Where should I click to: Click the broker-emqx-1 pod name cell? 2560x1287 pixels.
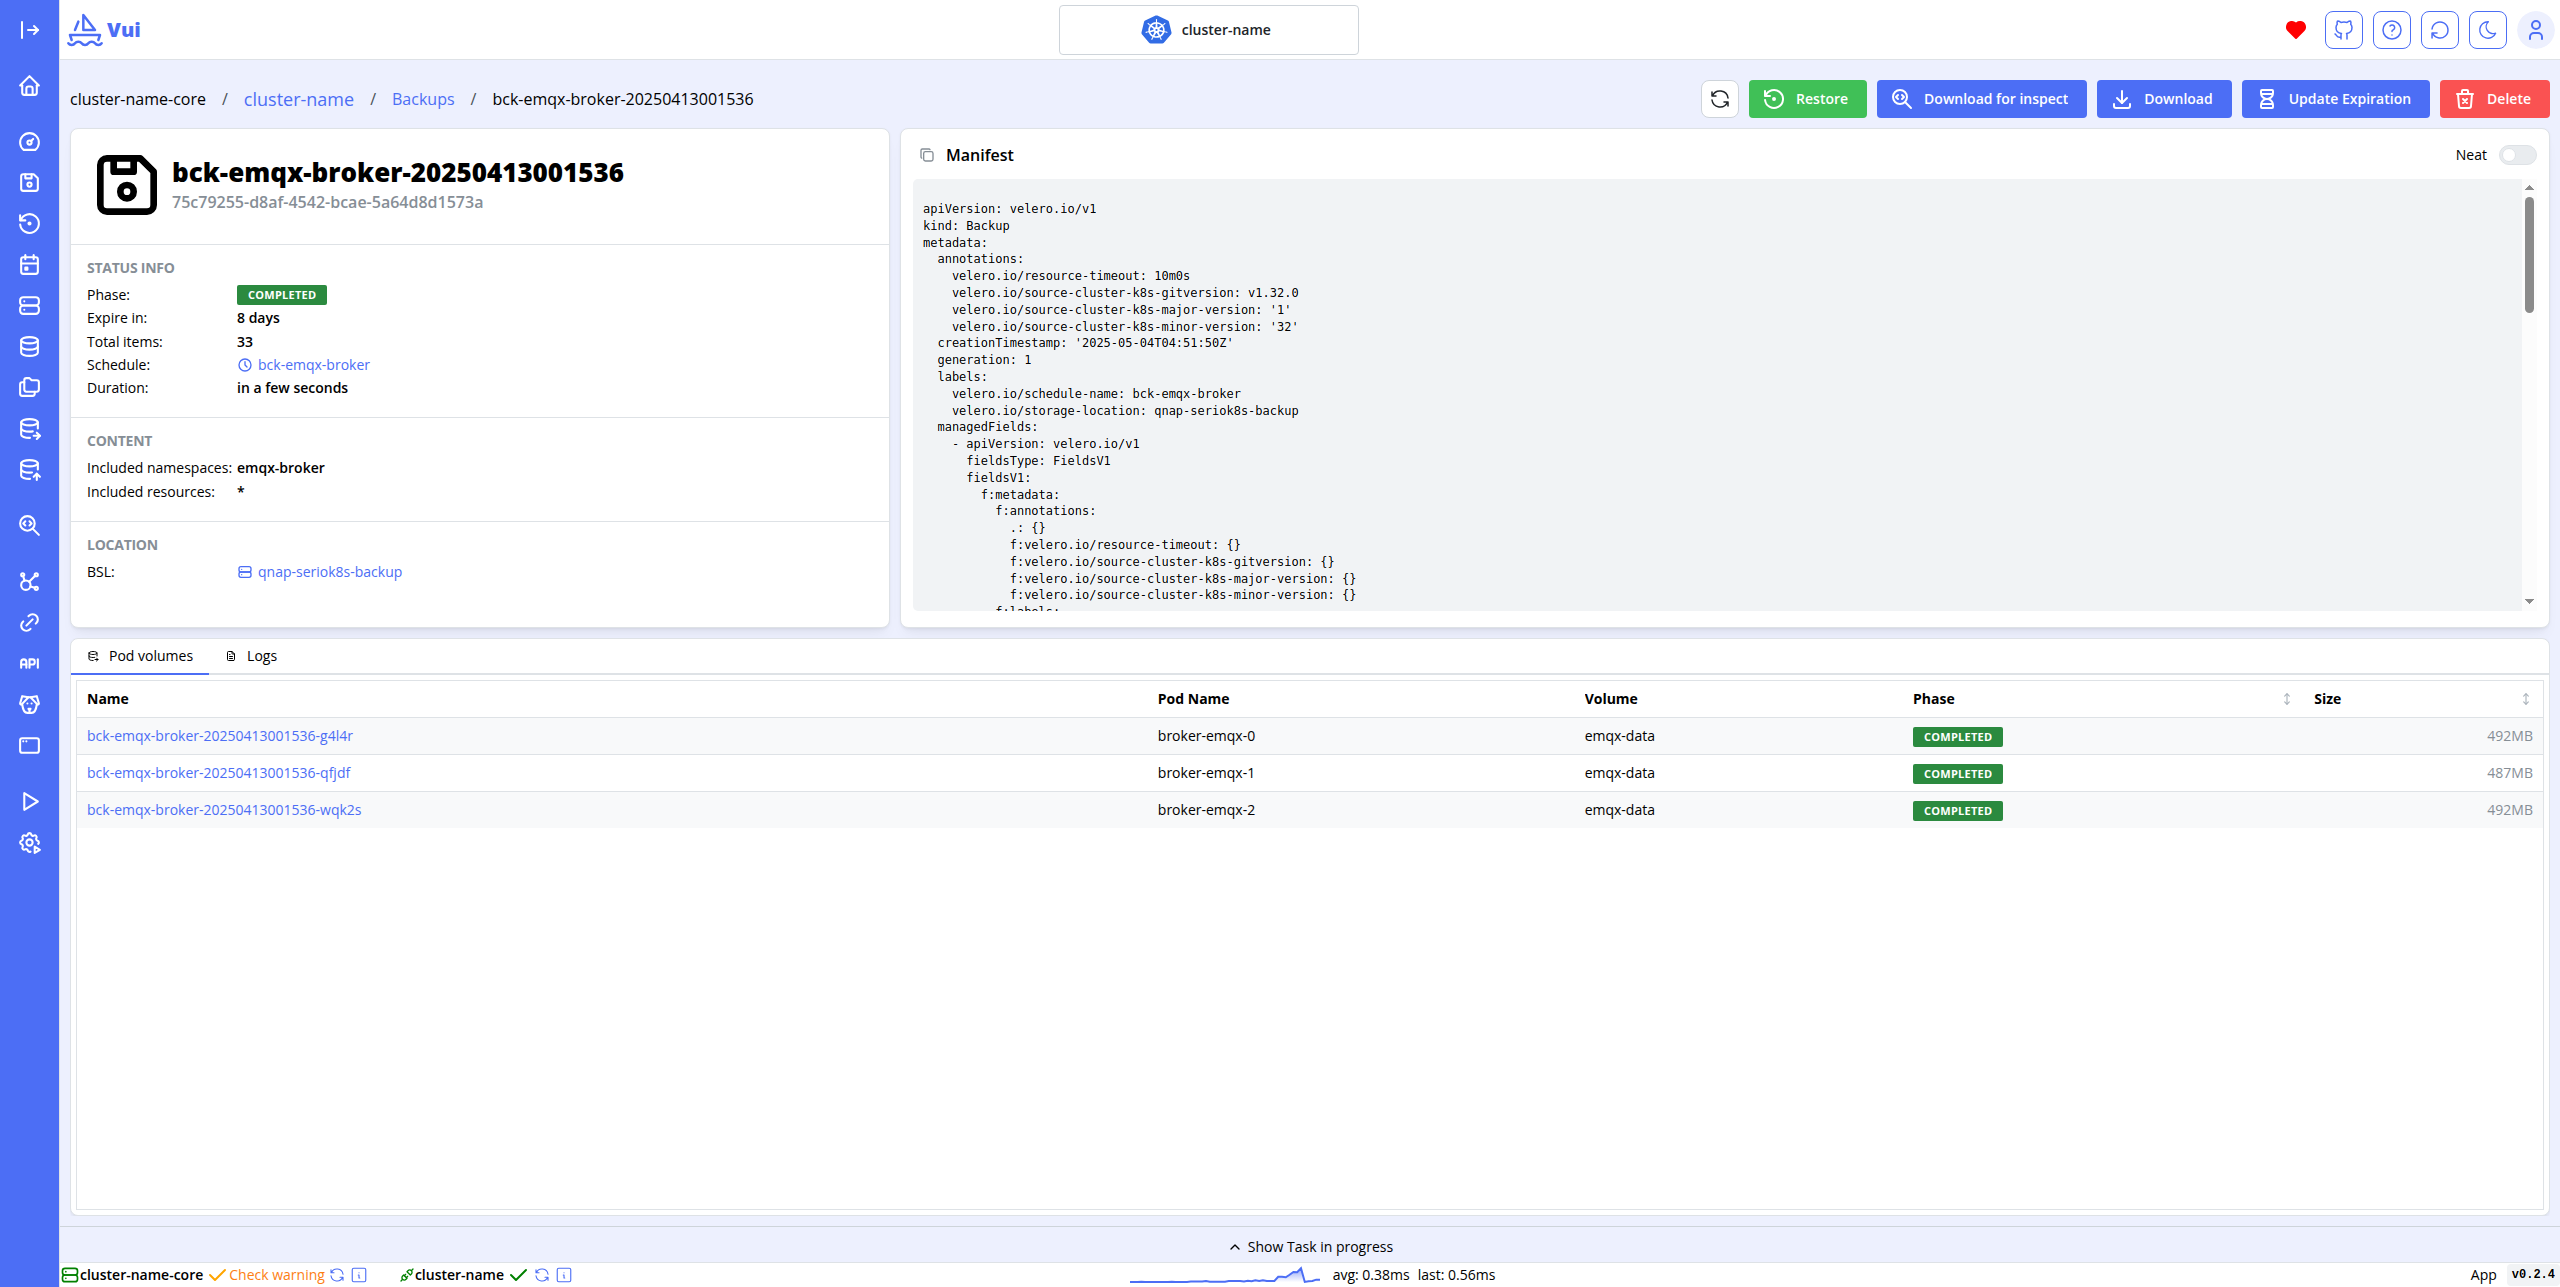click(x=1206, y=773)
